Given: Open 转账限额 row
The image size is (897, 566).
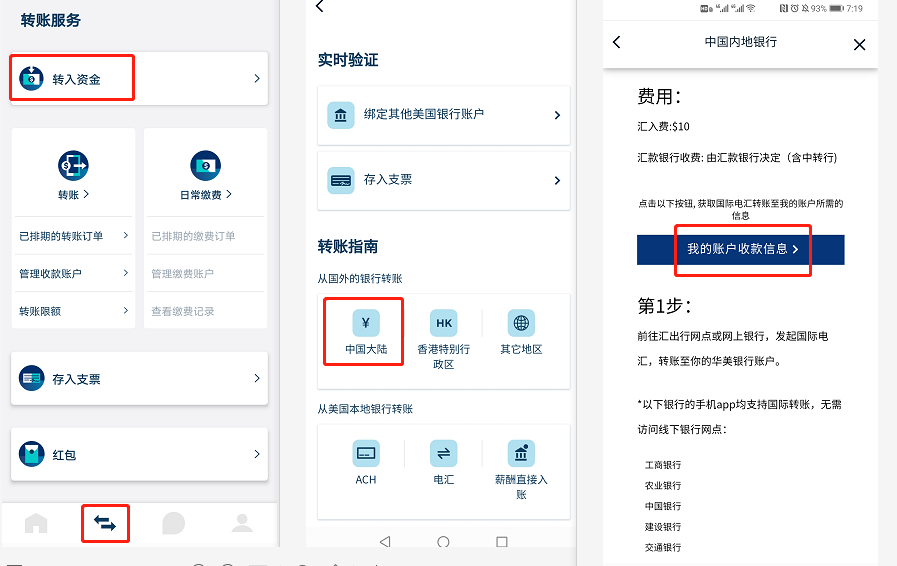Looking at the screenshot, I should [73, 311].
